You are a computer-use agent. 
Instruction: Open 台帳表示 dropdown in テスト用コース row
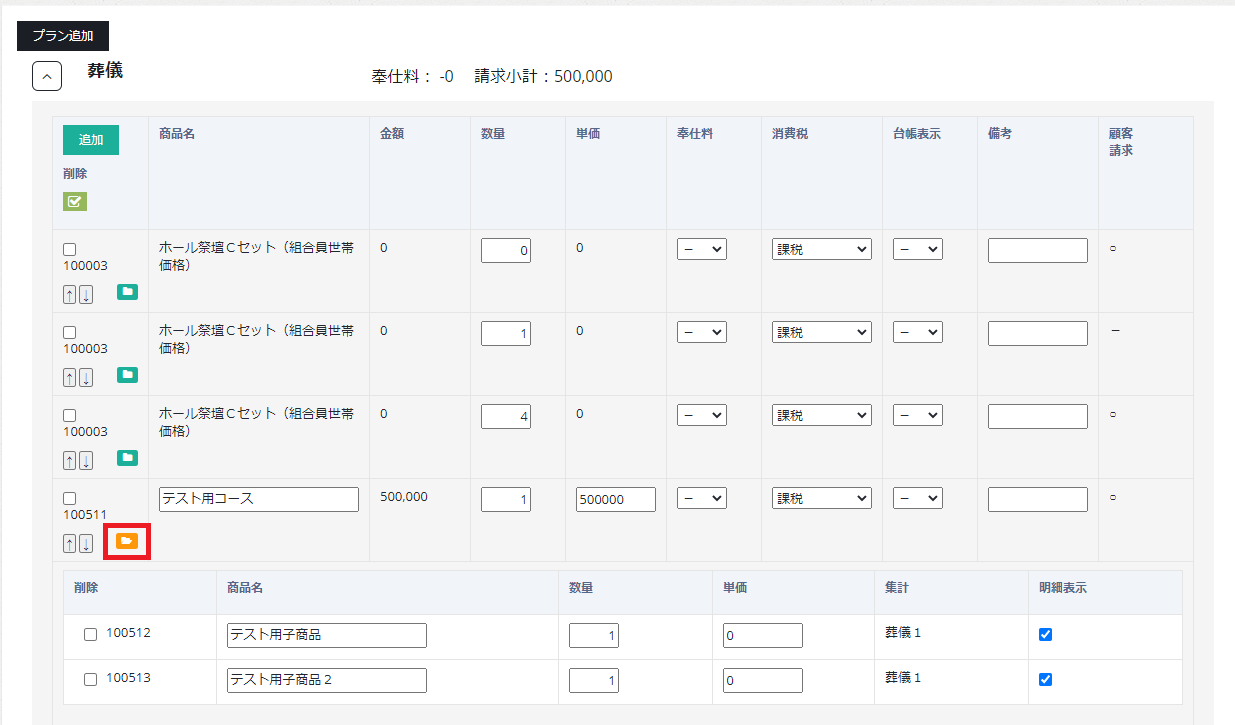[x=917, y=498]
